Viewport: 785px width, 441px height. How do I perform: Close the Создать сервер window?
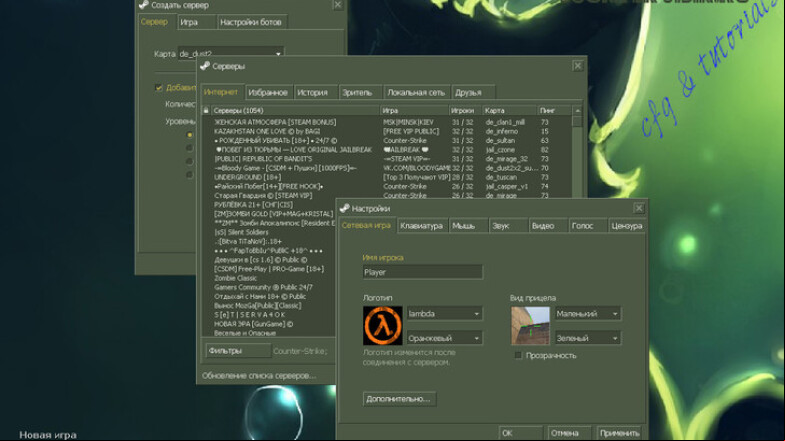(x=338, y=5)
